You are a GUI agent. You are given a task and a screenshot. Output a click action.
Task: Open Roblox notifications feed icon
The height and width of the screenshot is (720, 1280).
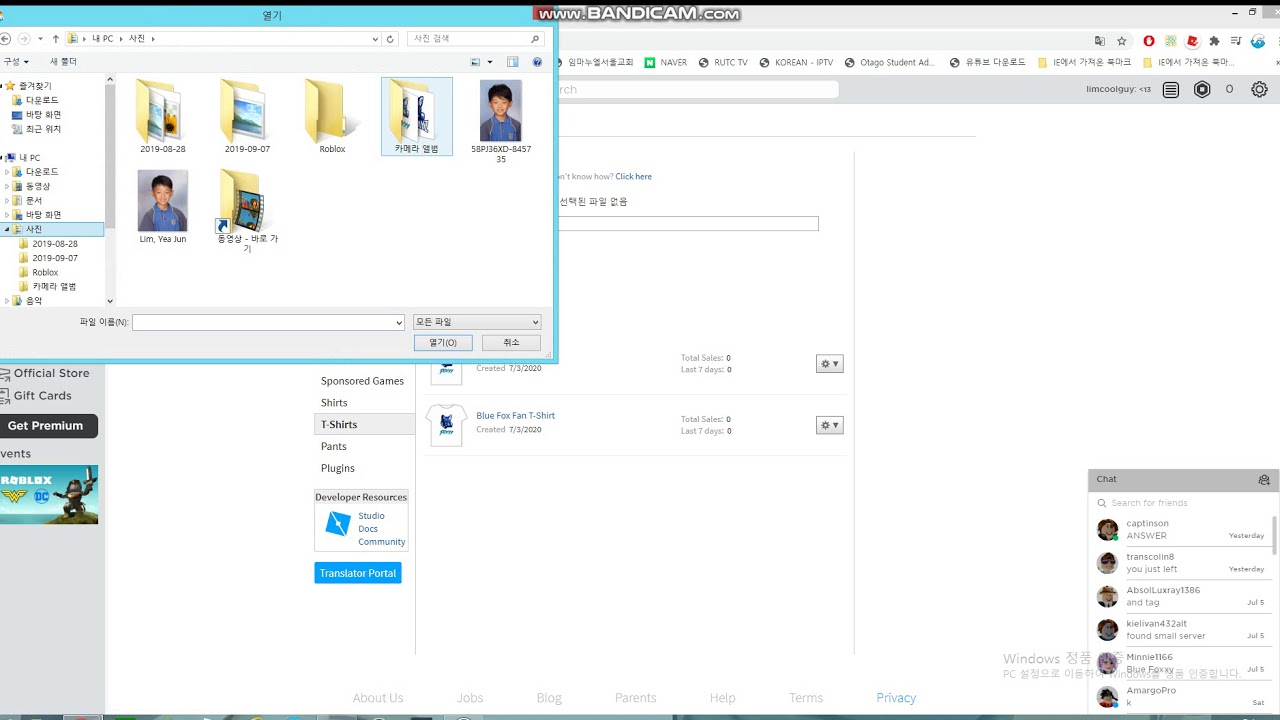pyautogui.click(x=1171, y=89)
